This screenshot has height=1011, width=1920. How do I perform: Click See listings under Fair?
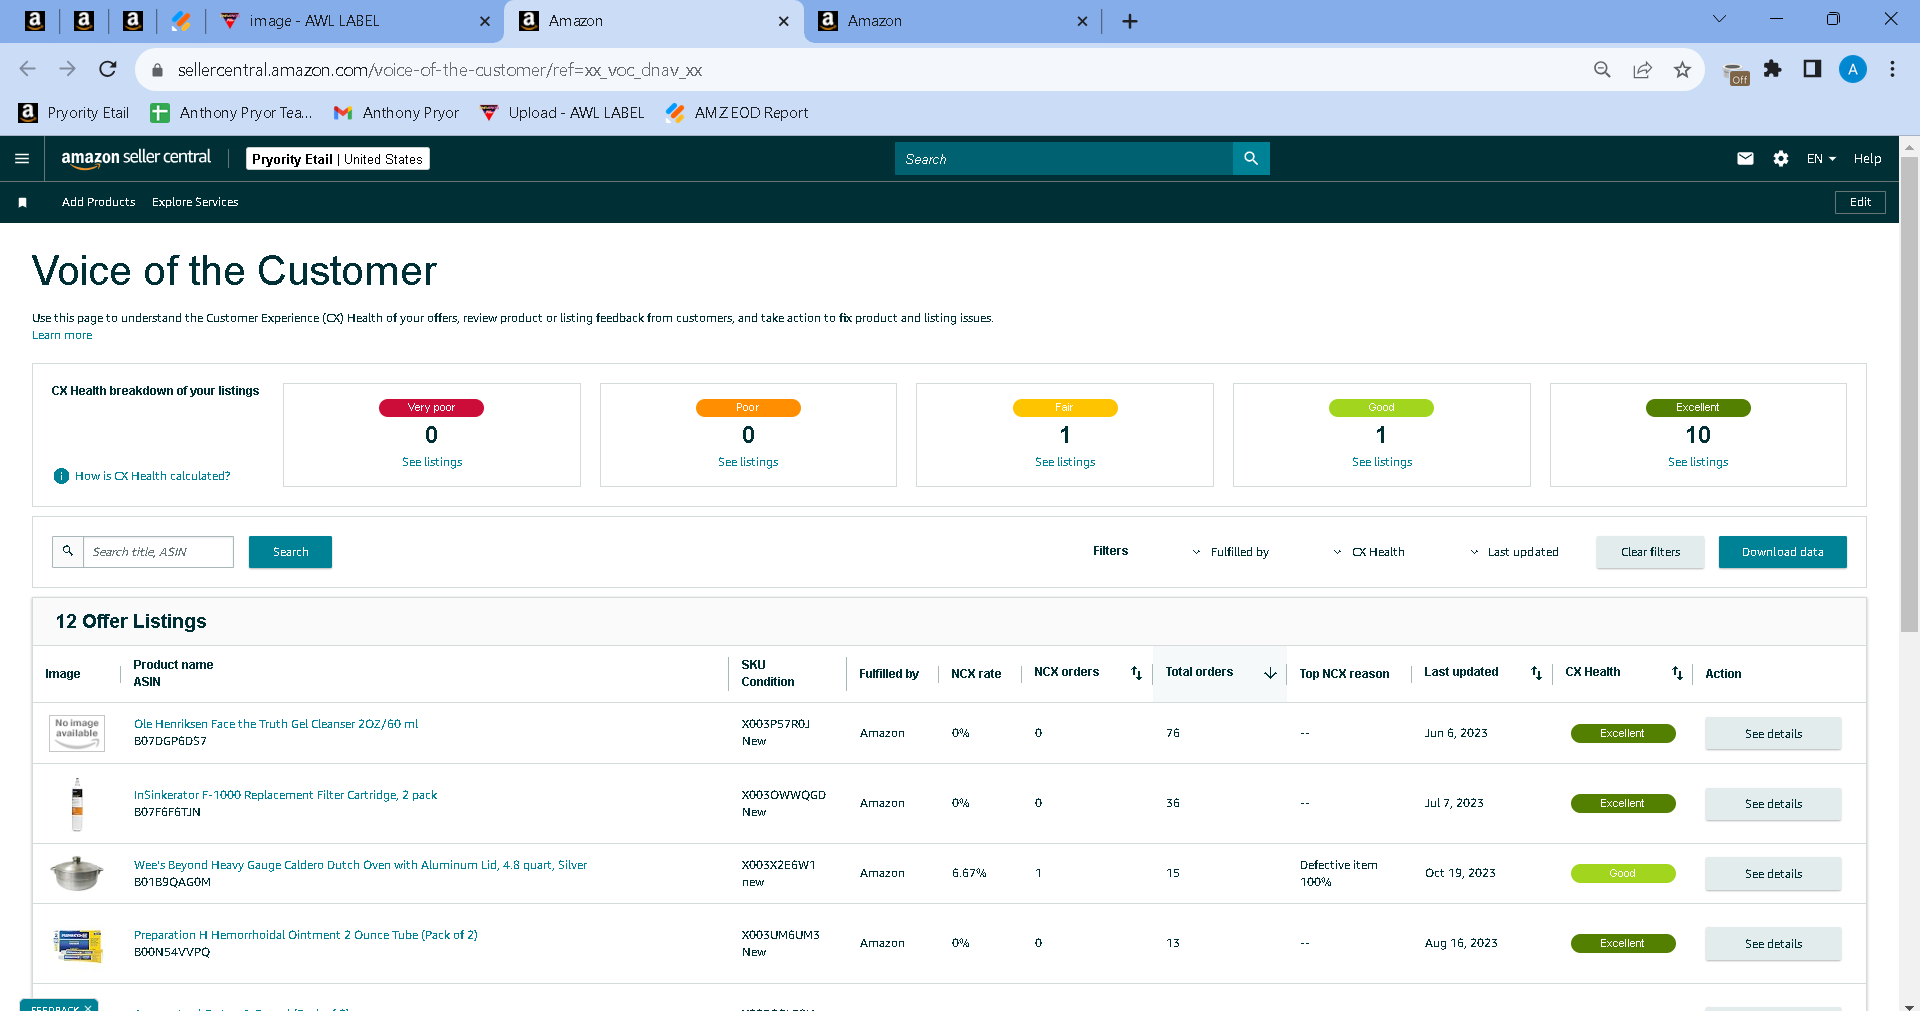click(1065, 462)
